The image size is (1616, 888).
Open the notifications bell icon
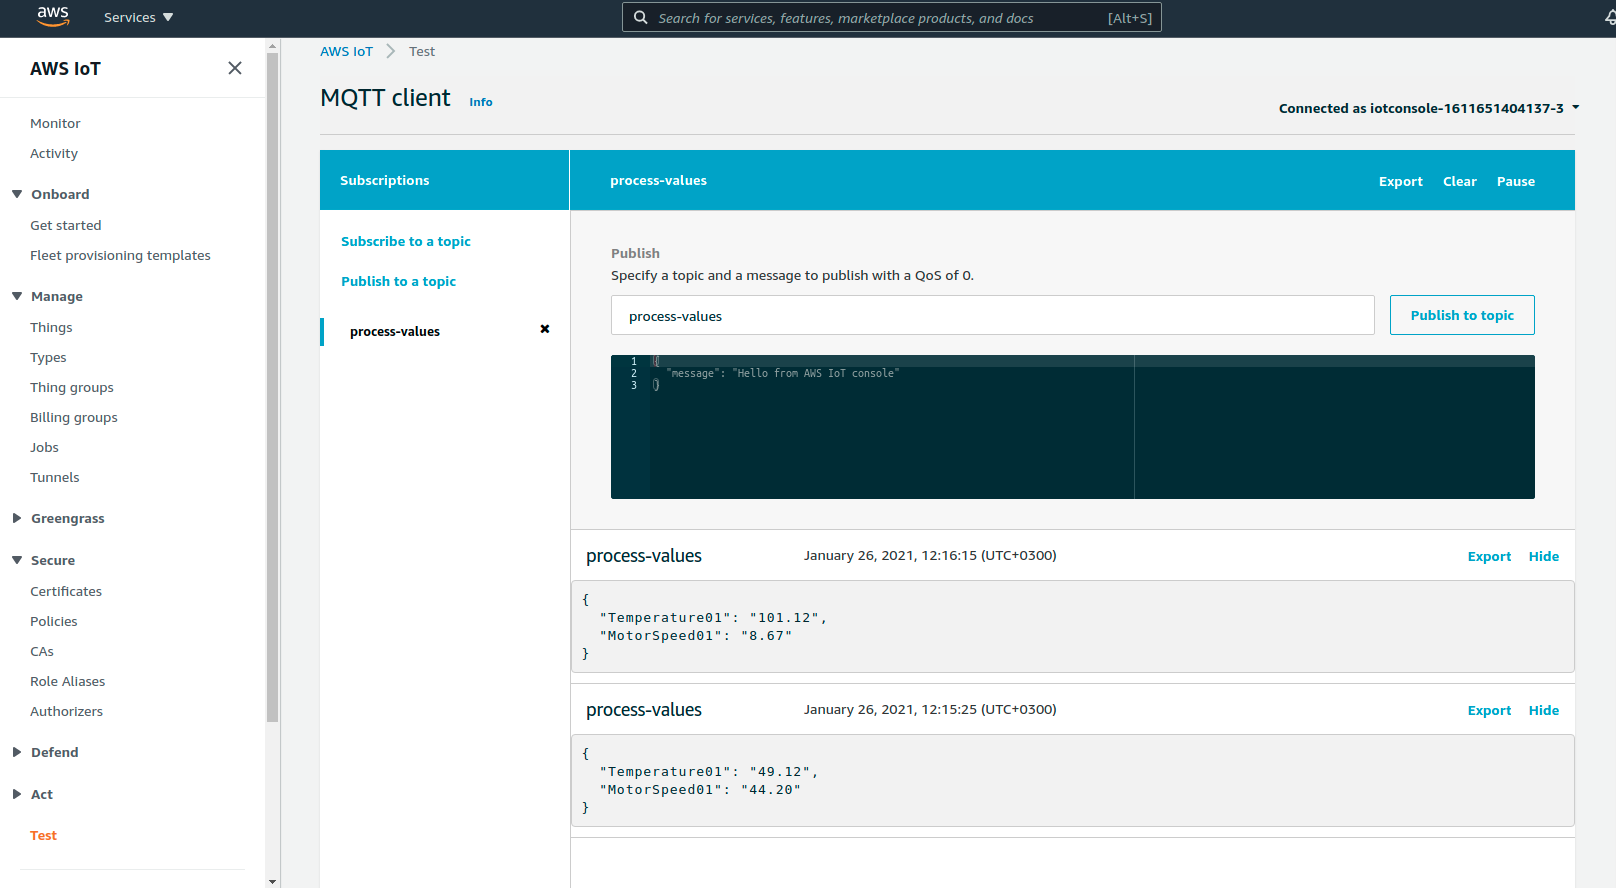[x=1610, y=17]
